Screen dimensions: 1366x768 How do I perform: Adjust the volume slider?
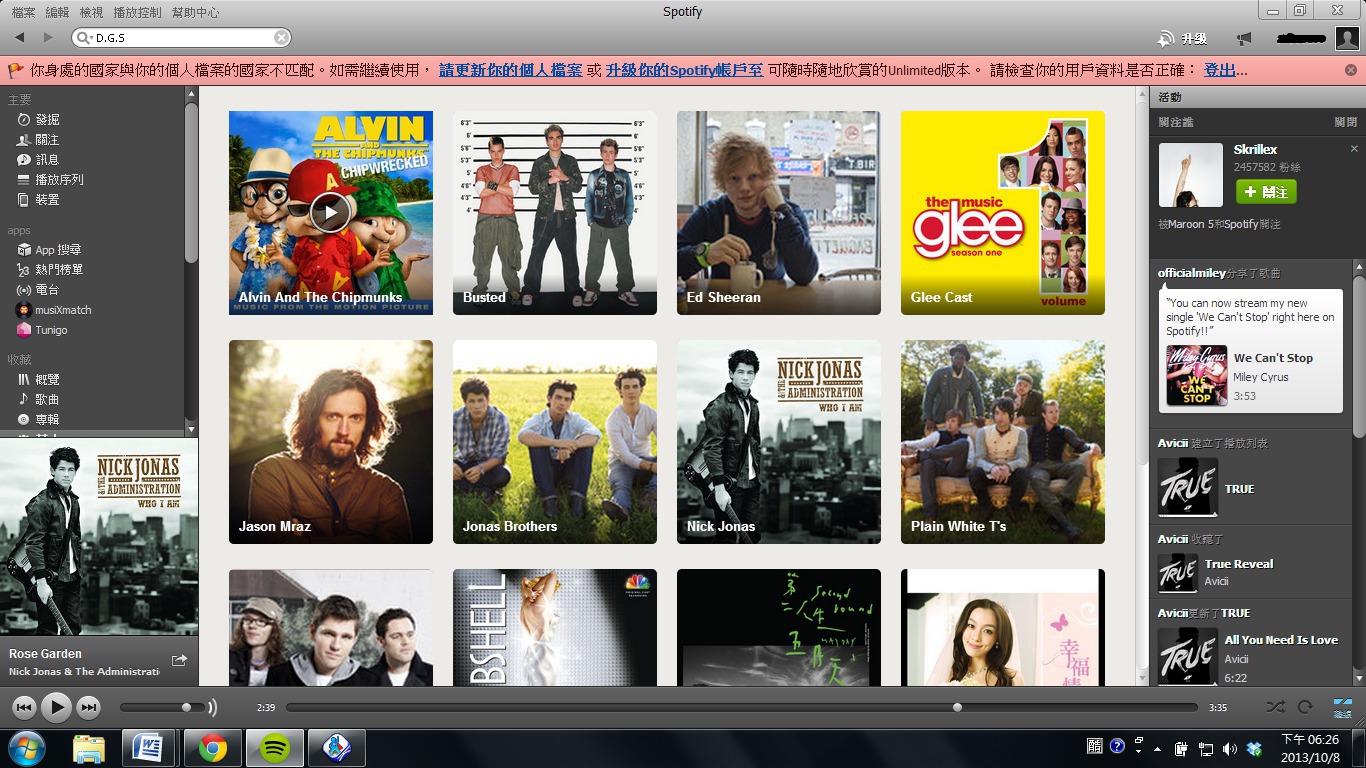162,708
